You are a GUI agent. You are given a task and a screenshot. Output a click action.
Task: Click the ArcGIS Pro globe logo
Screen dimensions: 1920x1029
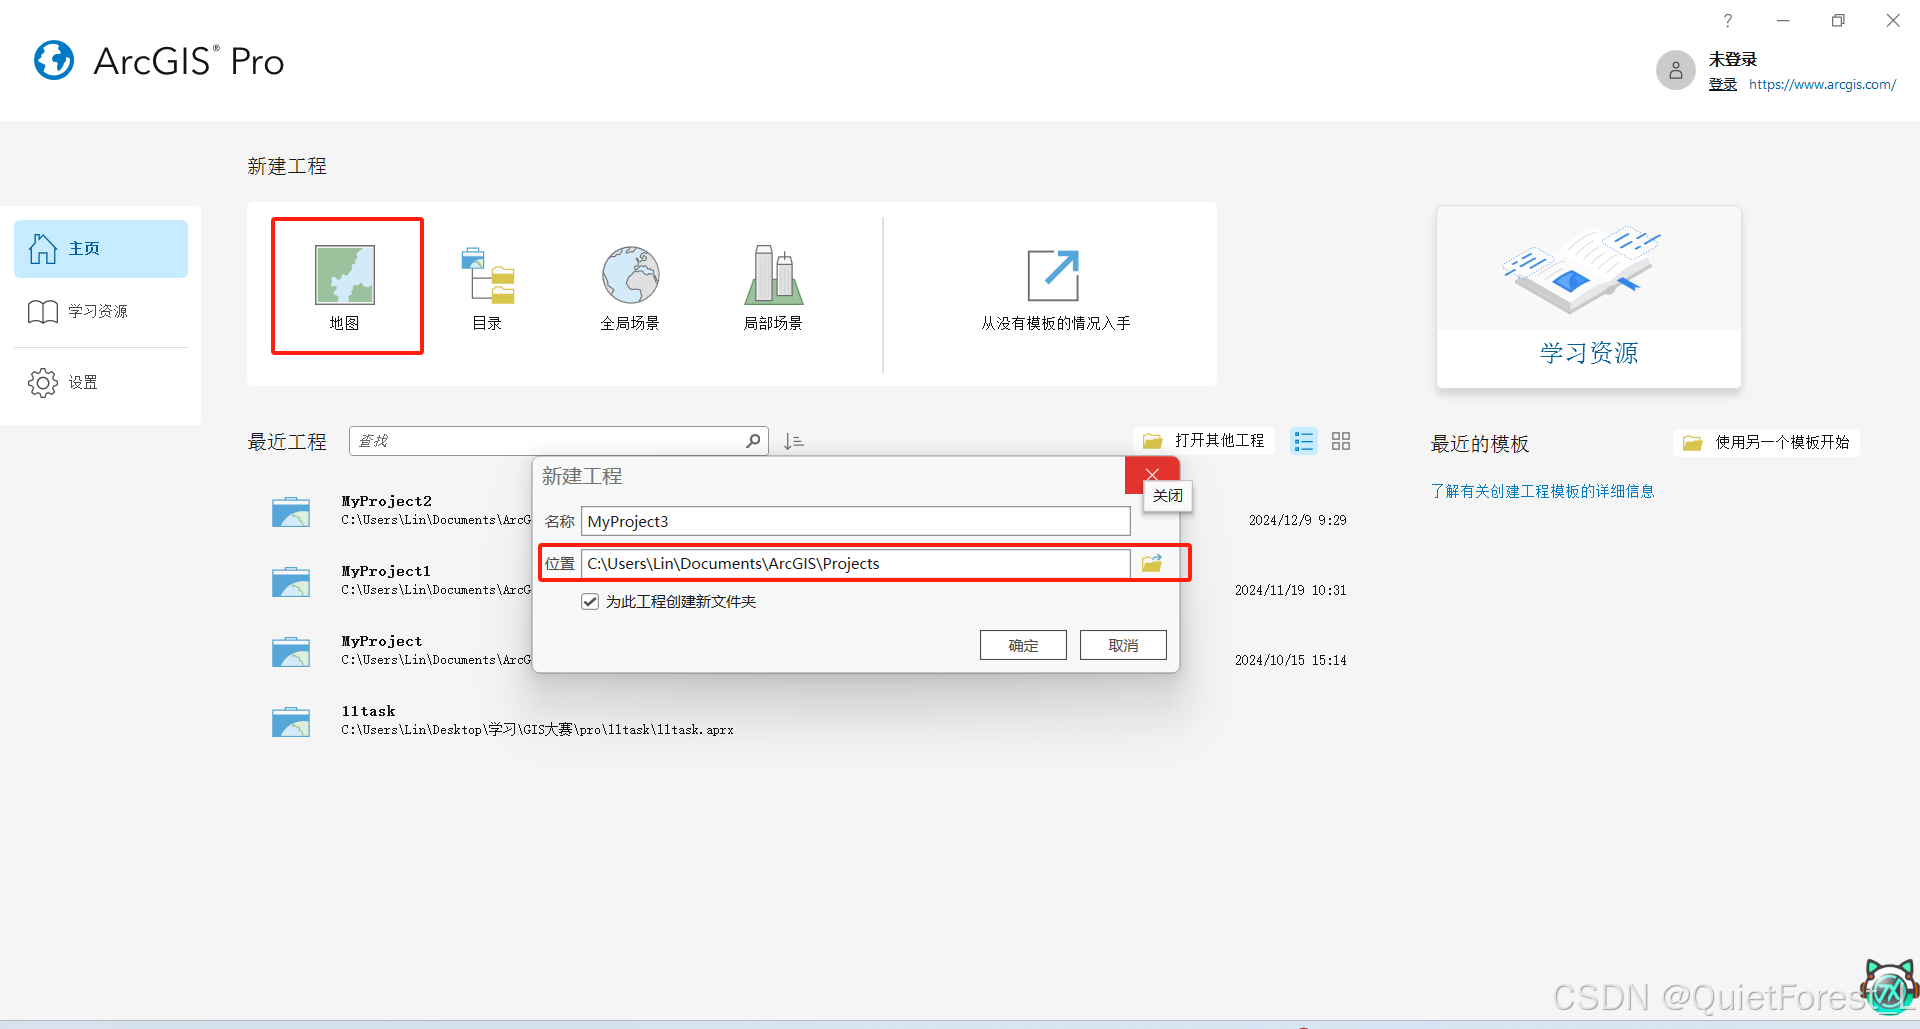pos(54,61)
